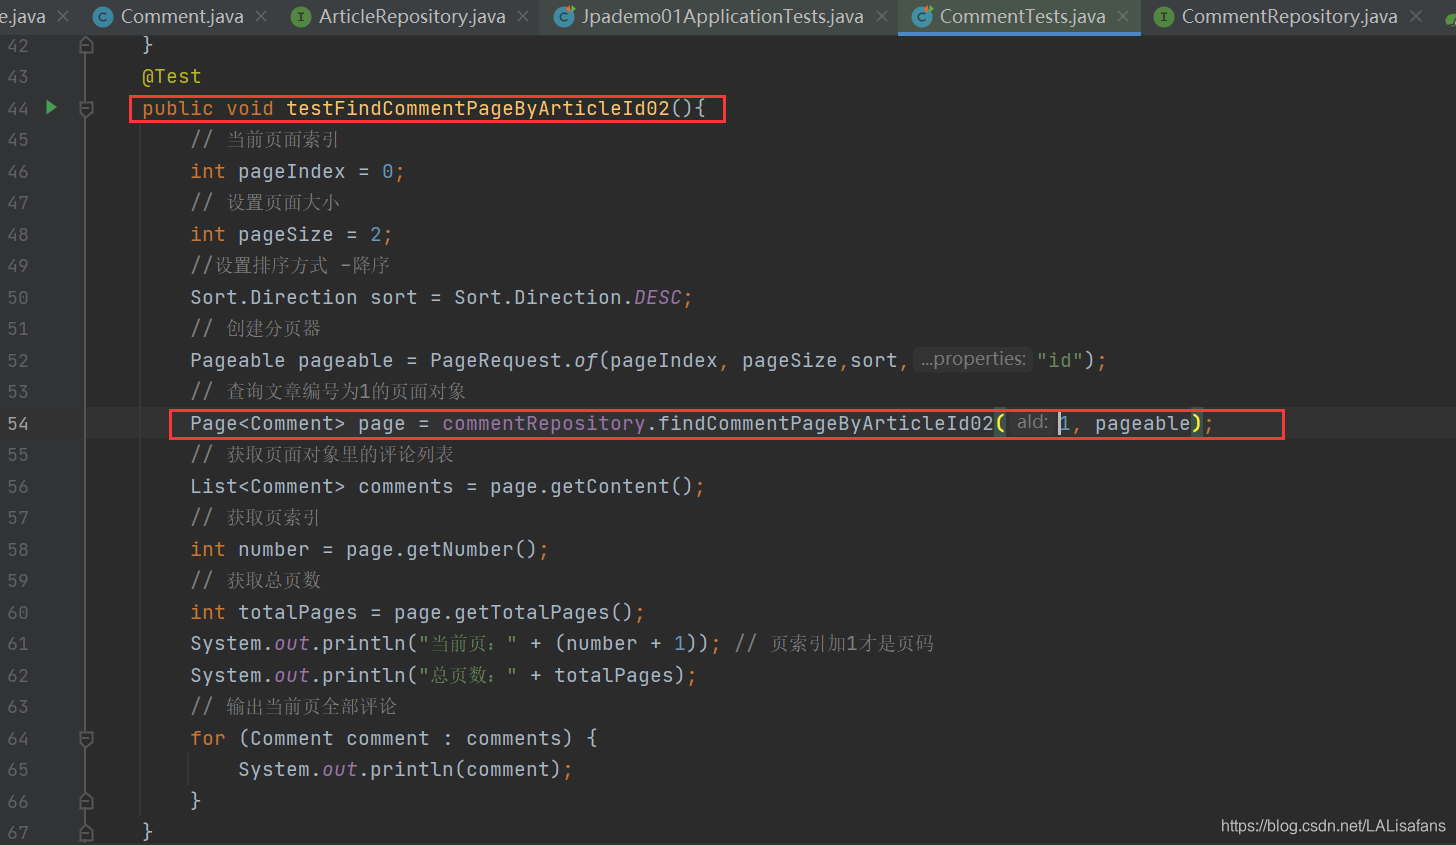This screenshot has width=1456, height=845.
Task: Click 'pageable' argument on line 54
Action: [x=1143, y=423]
